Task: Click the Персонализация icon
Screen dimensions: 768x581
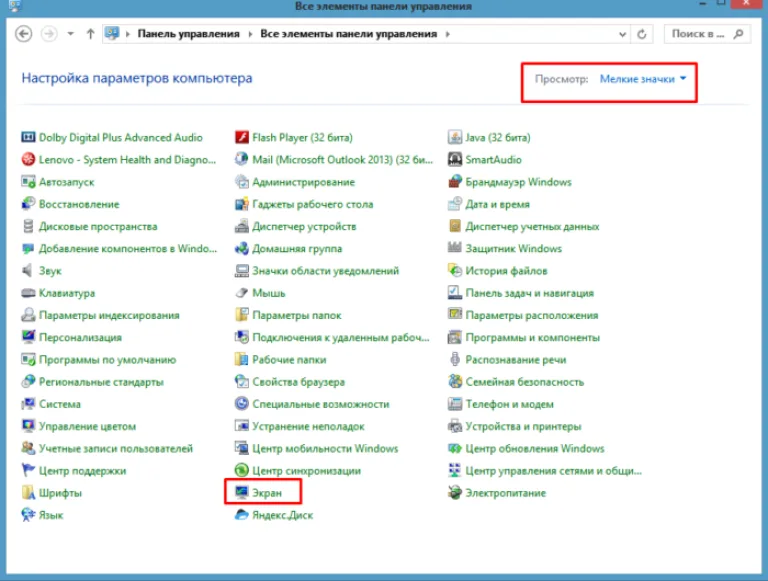Action: click(x=28, y=337)
